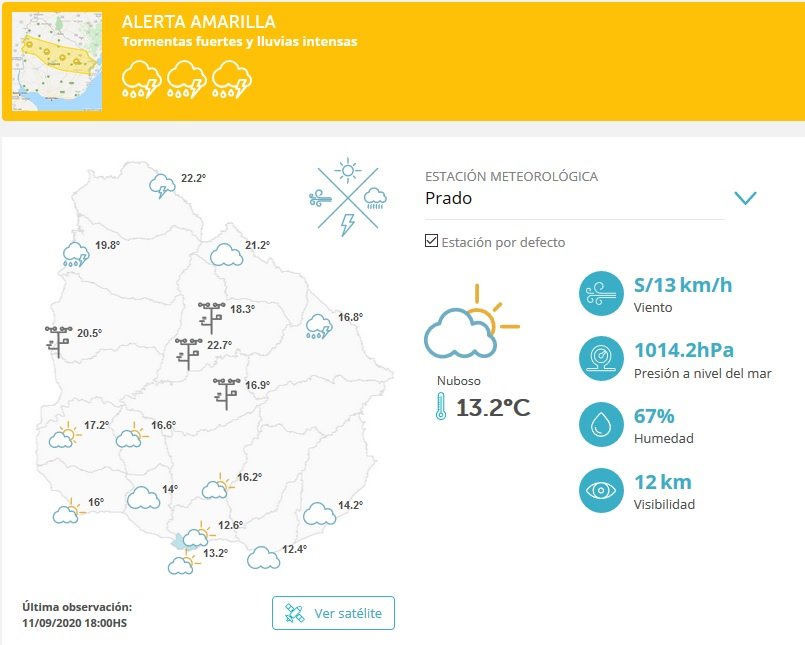
Task: Click the humidity droplet icon
Action: (x=601, y=425)
